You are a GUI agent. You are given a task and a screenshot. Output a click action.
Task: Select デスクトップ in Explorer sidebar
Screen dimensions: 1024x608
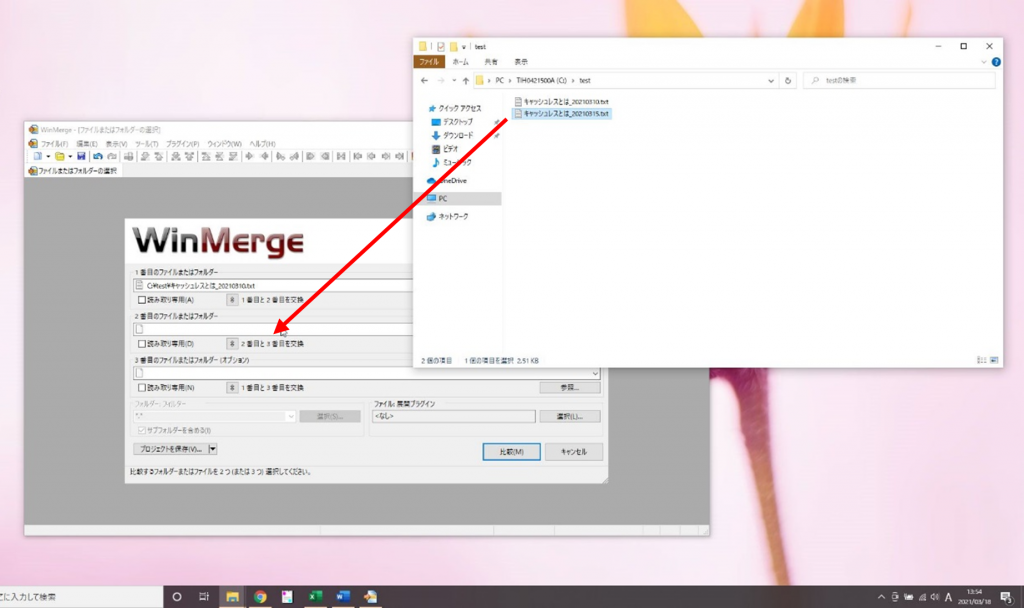[x=453, y=122]
